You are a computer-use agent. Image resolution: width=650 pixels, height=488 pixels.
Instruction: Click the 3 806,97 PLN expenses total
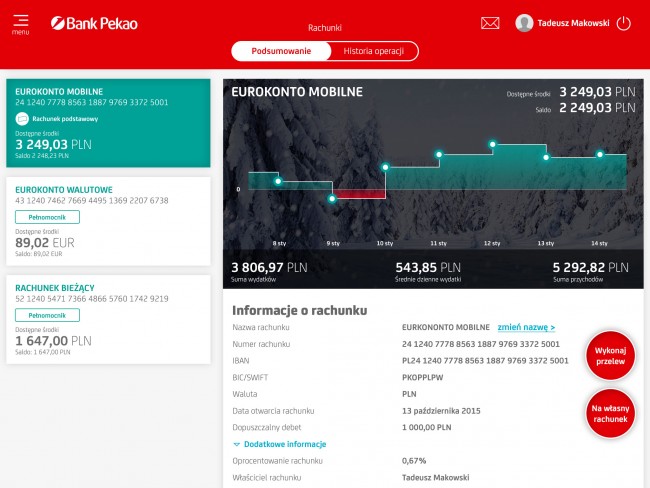(269, 267)
